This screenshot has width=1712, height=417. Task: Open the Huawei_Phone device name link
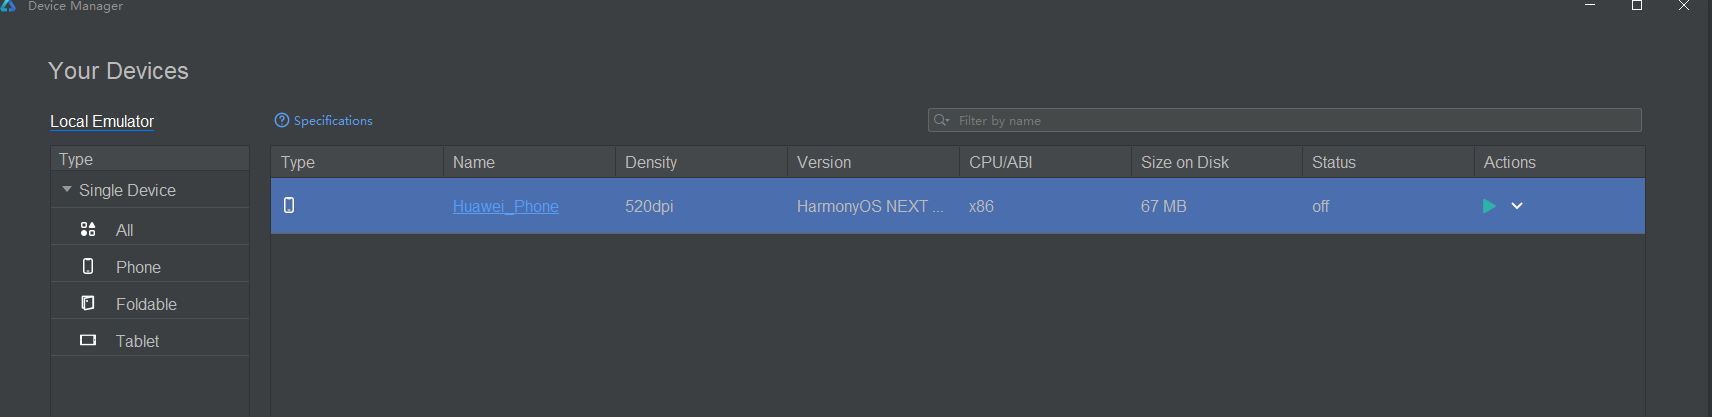pos(505,207)
